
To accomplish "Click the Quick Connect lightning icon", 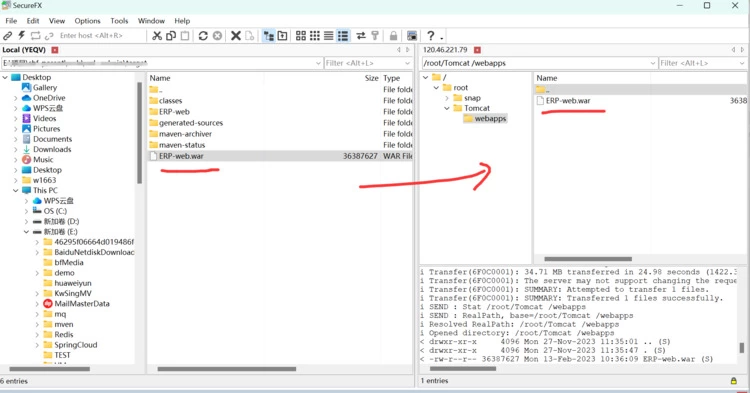I will click(x=22, y=35).
